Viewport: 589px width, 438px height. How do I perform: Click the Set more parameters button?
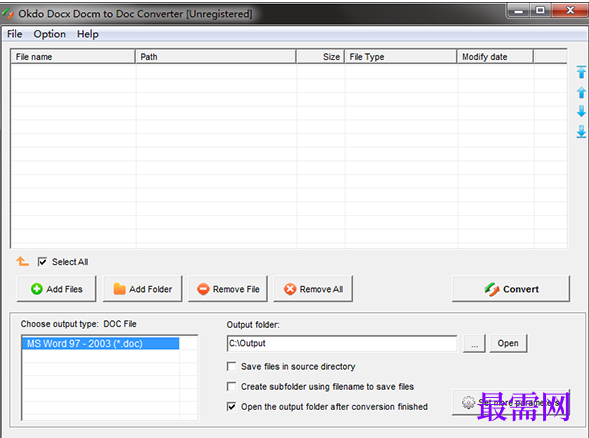[511, 402]
